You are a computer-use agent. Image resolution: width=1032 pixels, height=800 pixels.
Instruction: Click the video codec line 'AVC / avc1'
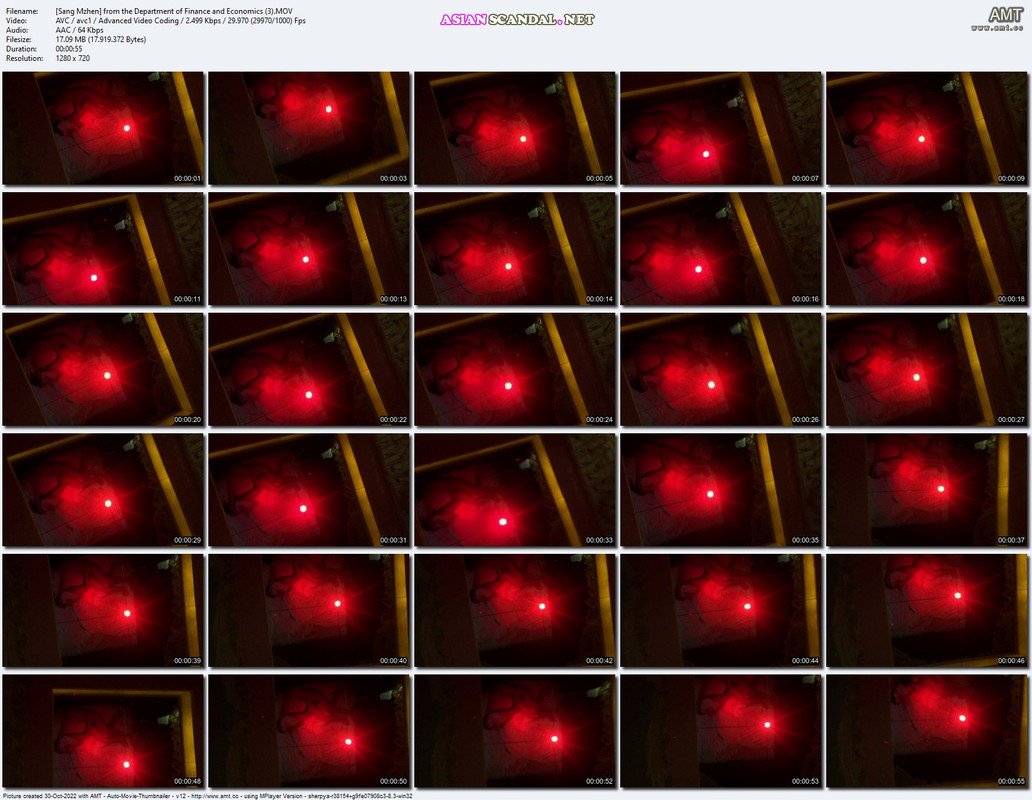click(x=180, y=20)
